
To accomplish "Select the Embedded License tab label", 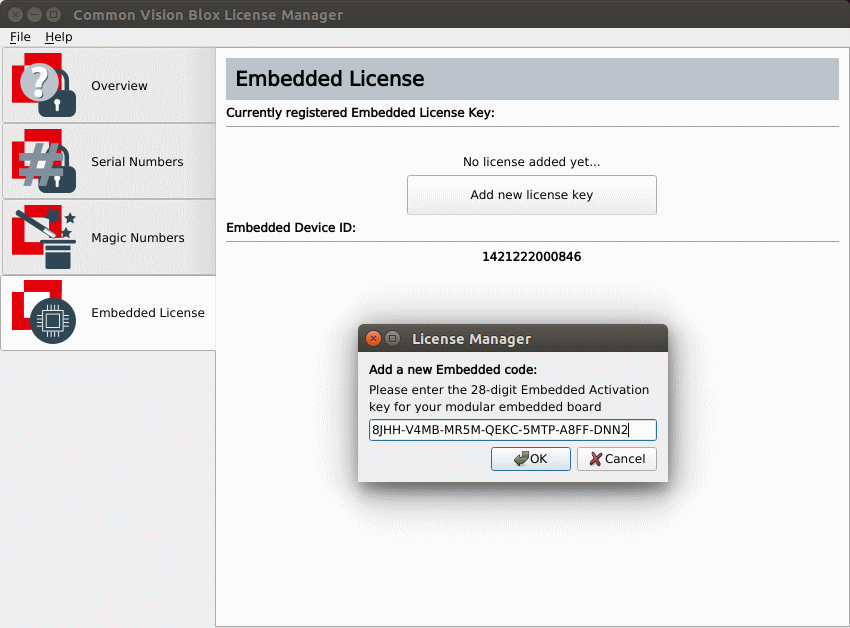I will point(148,313).
